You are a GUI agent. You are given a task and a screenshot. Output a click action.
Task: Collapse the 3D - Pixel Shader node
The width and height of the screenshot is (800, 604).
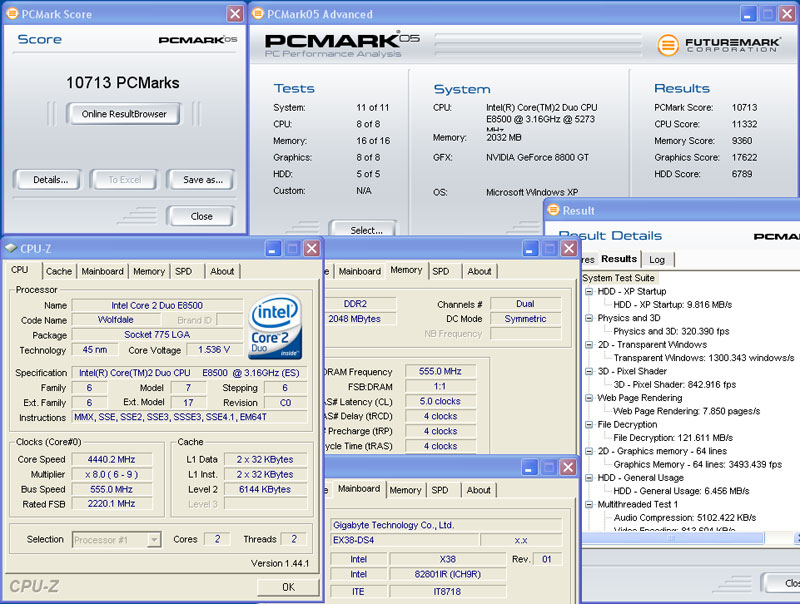pos(589,371)
